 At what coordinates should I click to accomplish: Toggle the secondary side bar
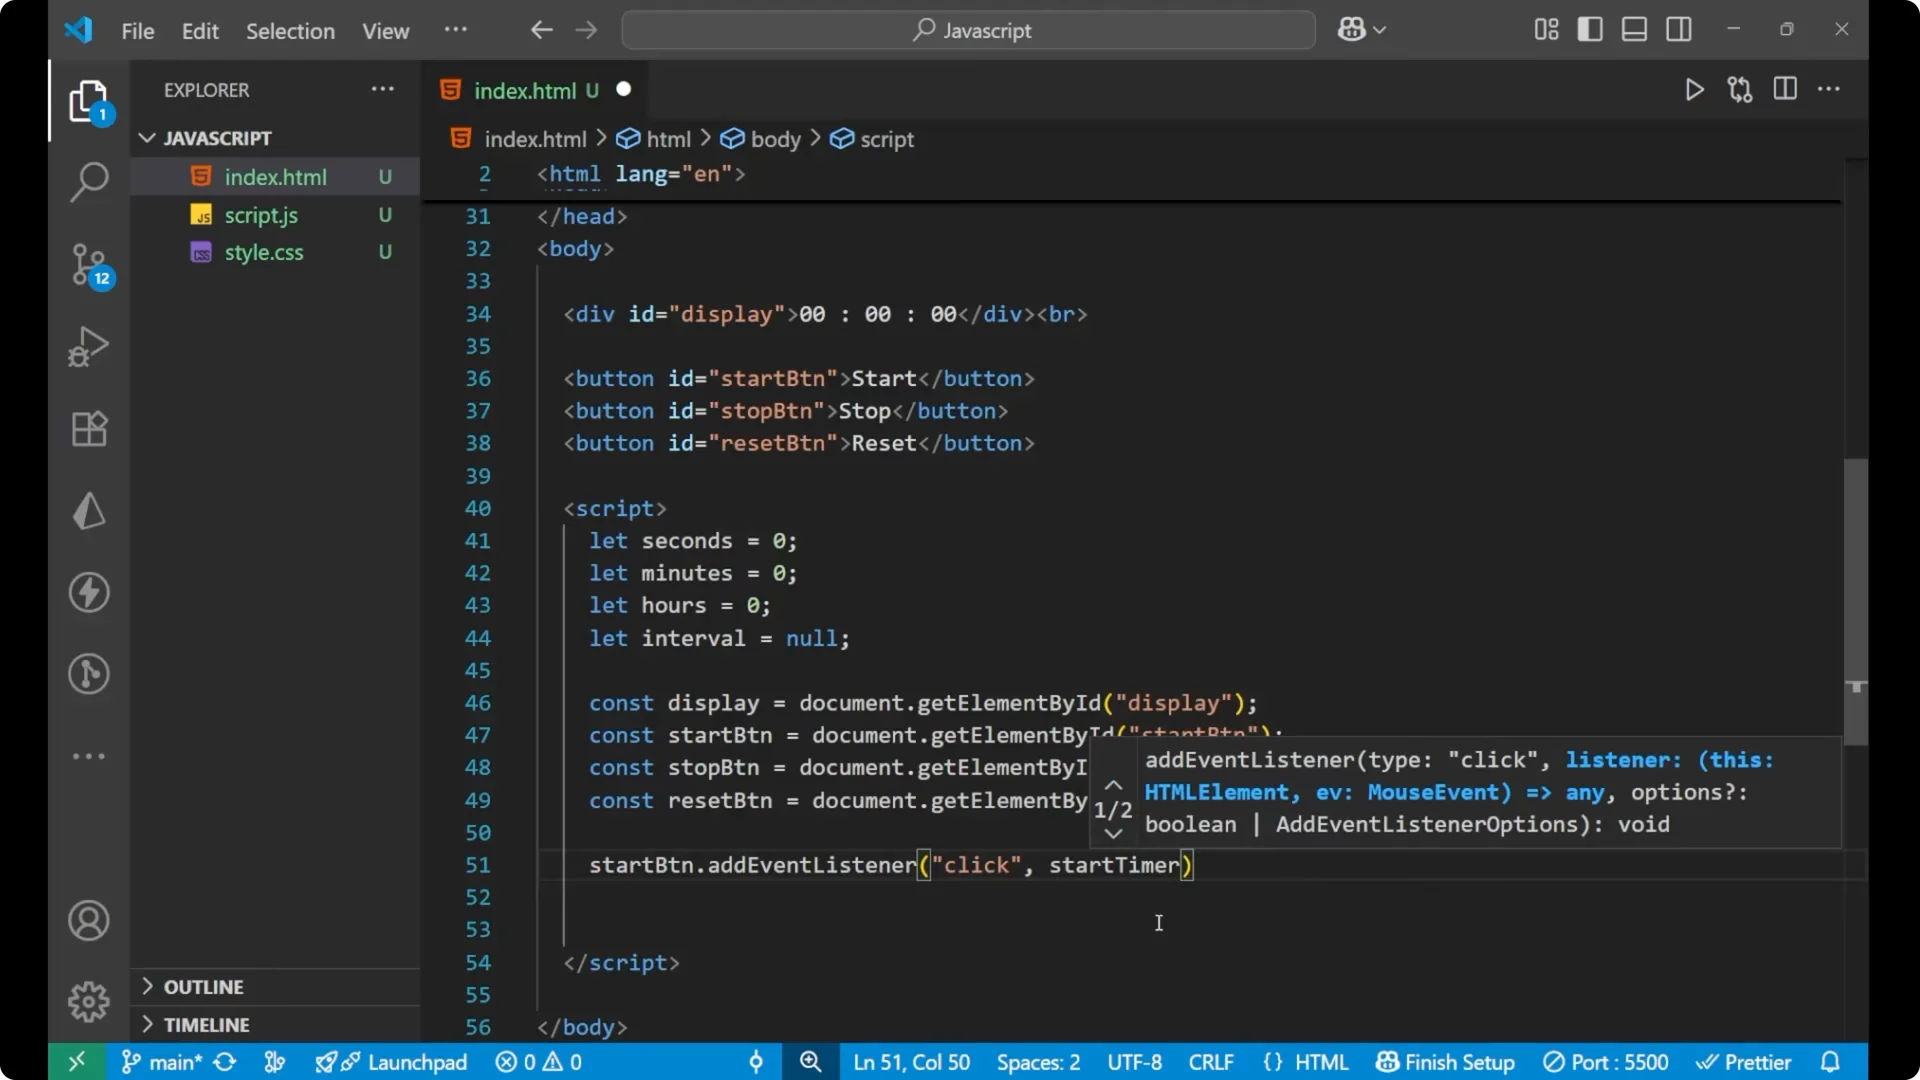pos(1678,29)
